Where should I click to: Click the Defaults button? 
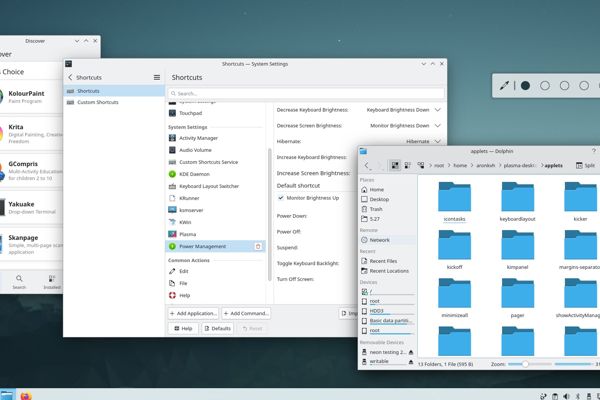coord(217,328)
